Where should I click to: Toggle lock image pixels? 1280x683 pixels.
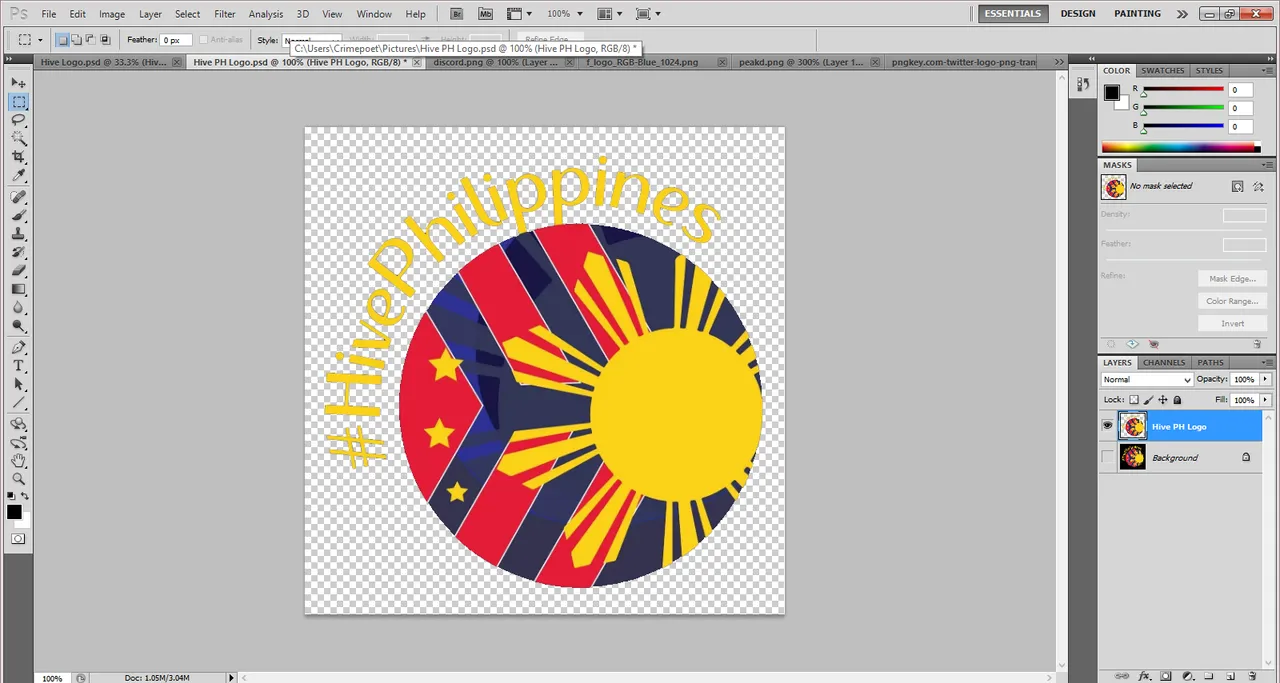coord(1148,400)
